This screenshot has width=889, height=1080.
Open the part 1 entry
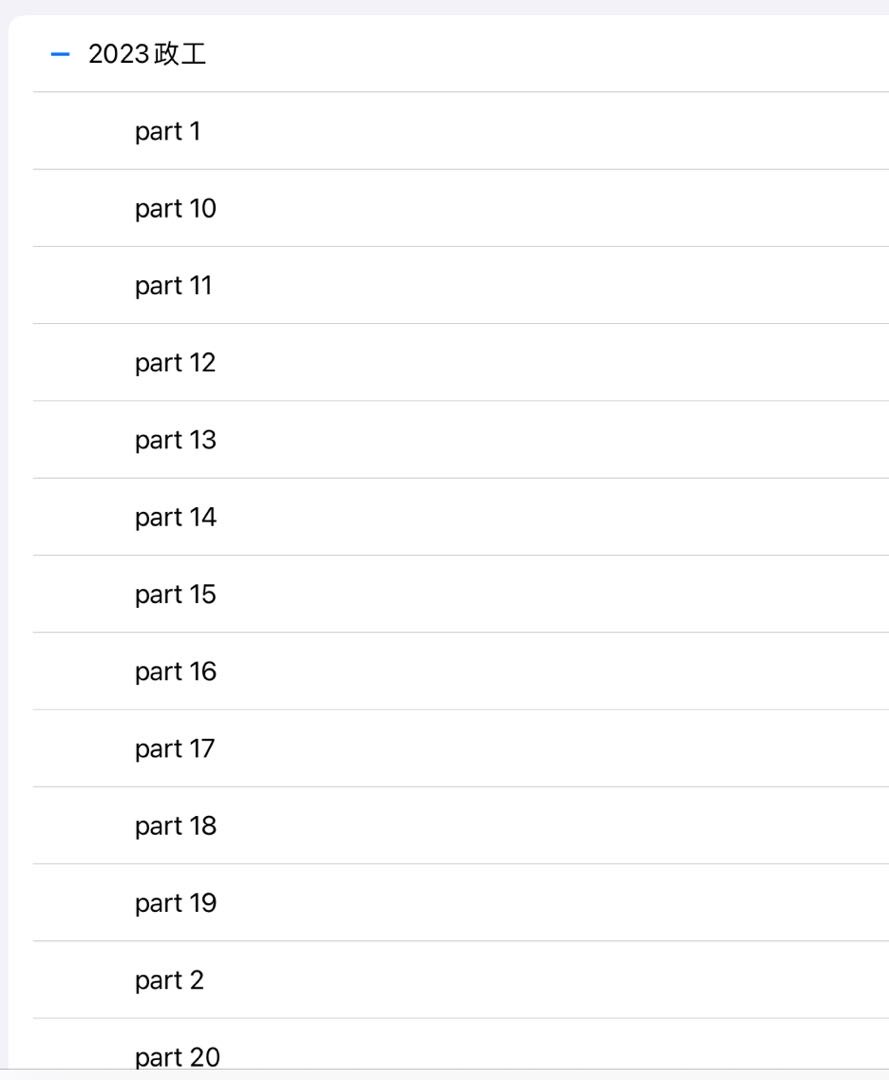tap(461, 131)
